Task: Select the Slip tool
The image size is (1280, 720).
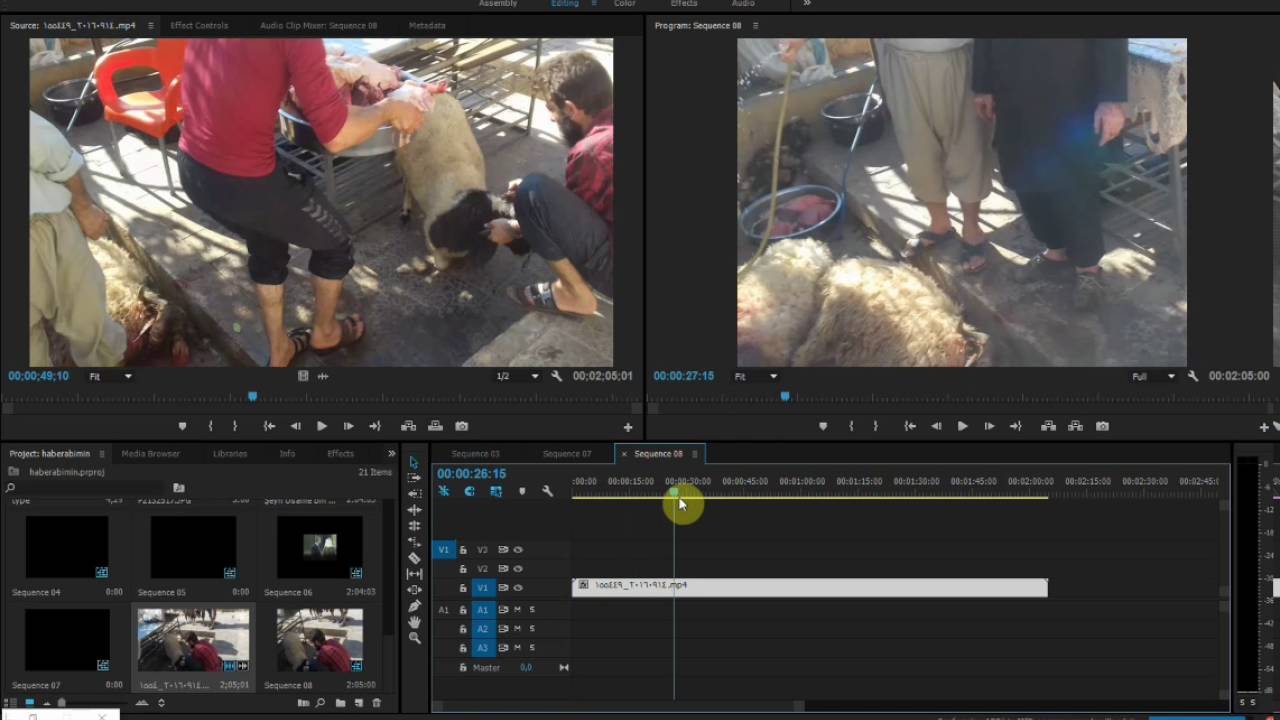Action: [414, 574]
